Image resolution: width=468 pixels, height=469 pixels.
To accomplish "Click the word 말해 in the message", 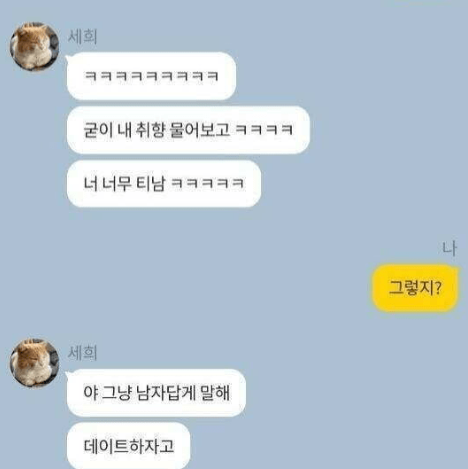I will [x=215, y=393].
